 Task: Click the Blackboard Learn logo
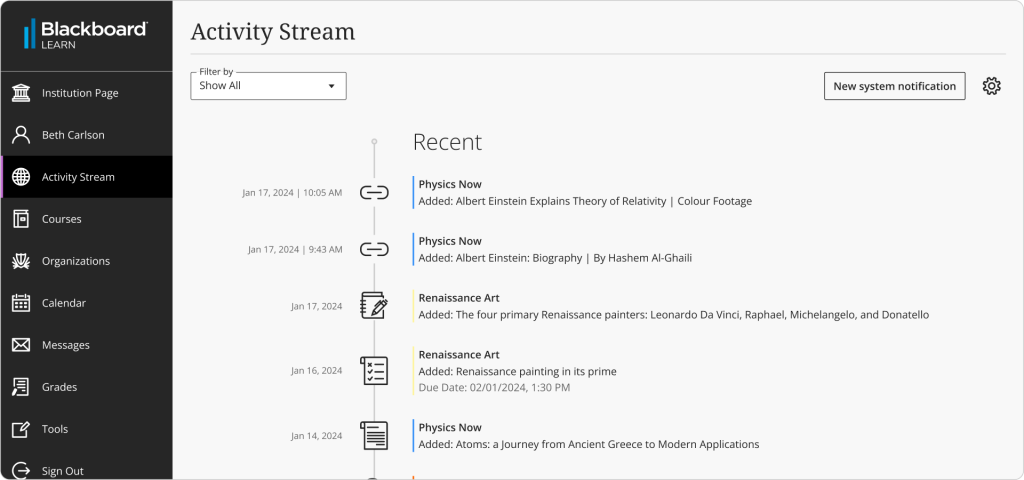click(85, 34)
